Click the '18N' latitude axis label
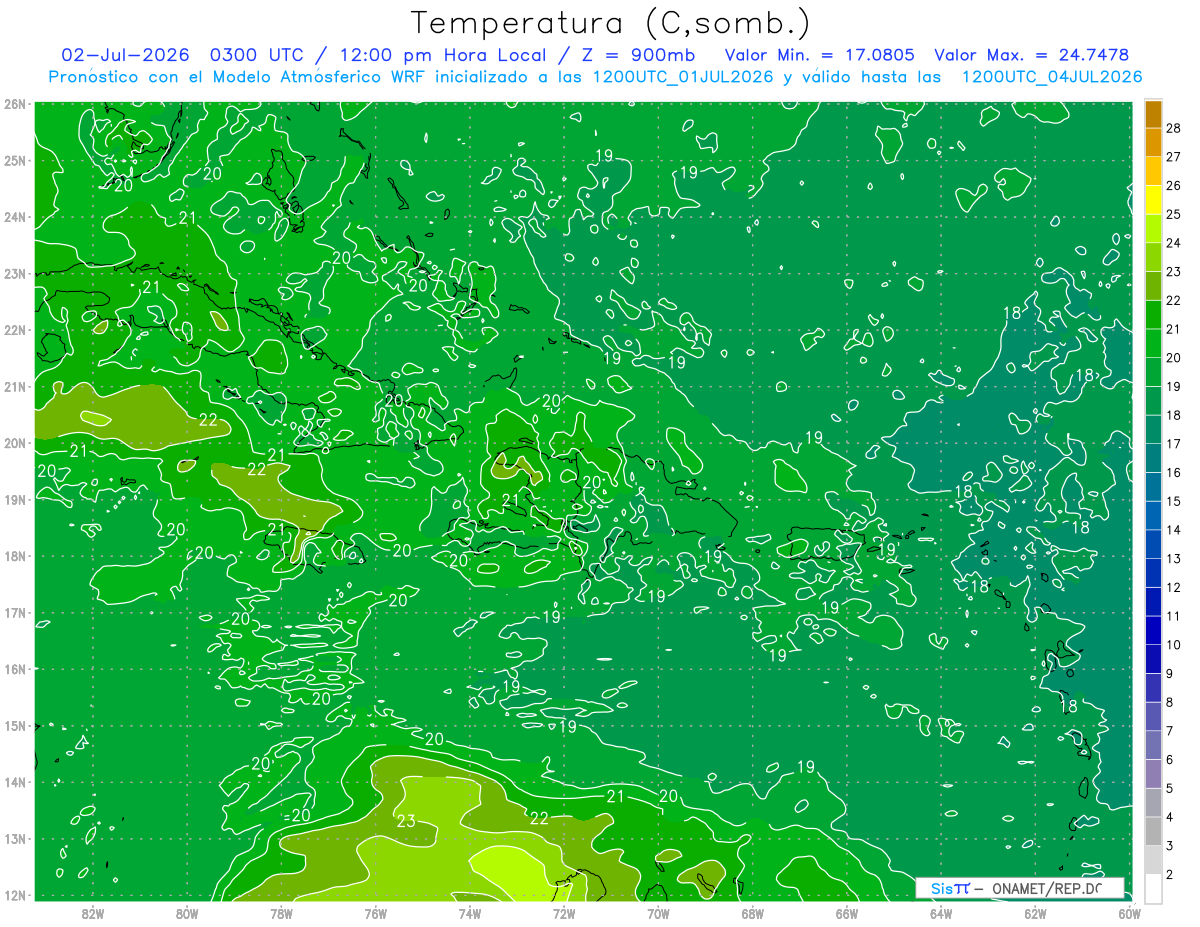Screen dimensions: 1200x927 click(15, 556)
